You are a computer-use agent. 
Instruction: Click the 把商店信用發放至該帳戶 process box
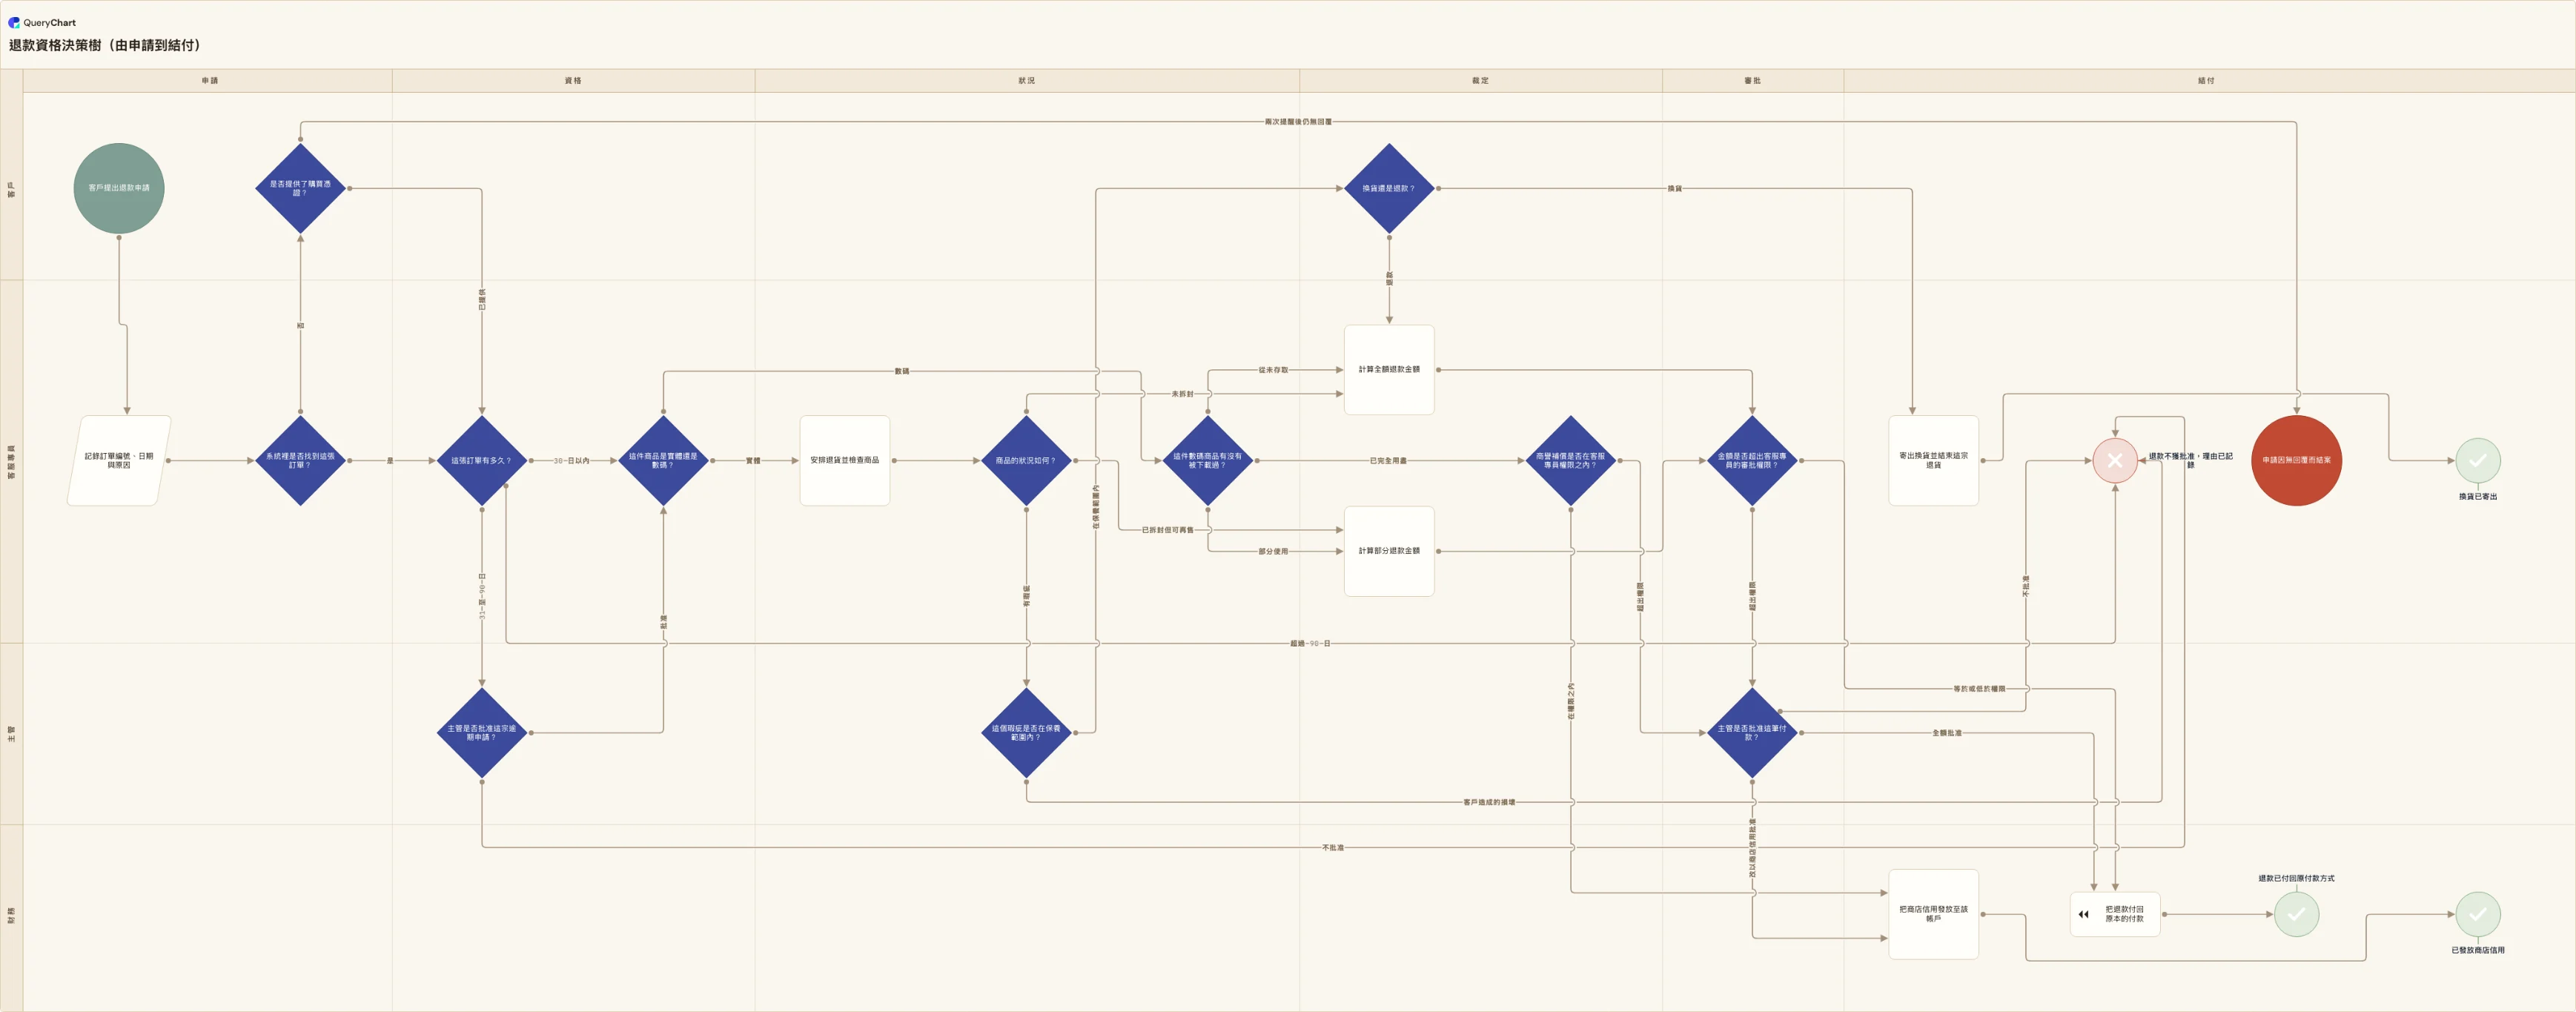[1934, 914]
